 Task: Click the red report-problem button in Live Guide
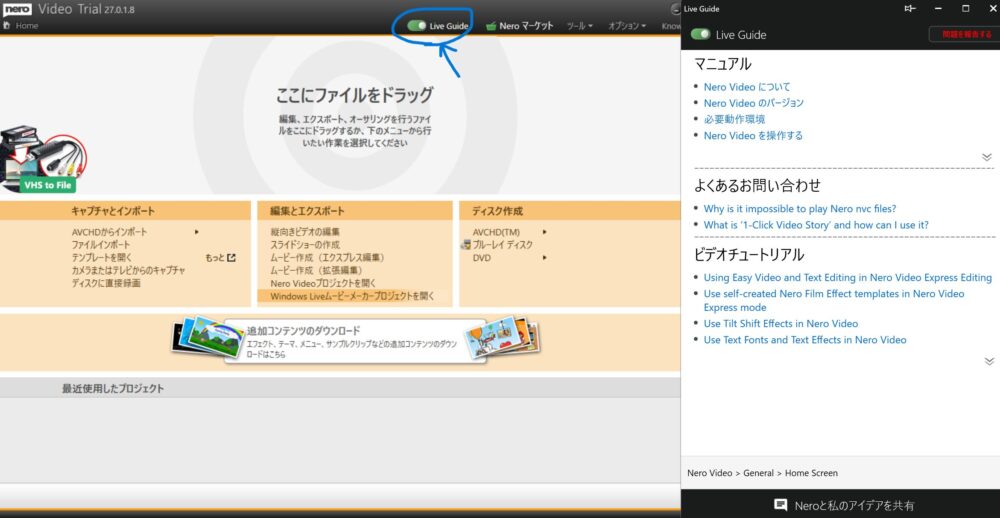pos(964,34)
